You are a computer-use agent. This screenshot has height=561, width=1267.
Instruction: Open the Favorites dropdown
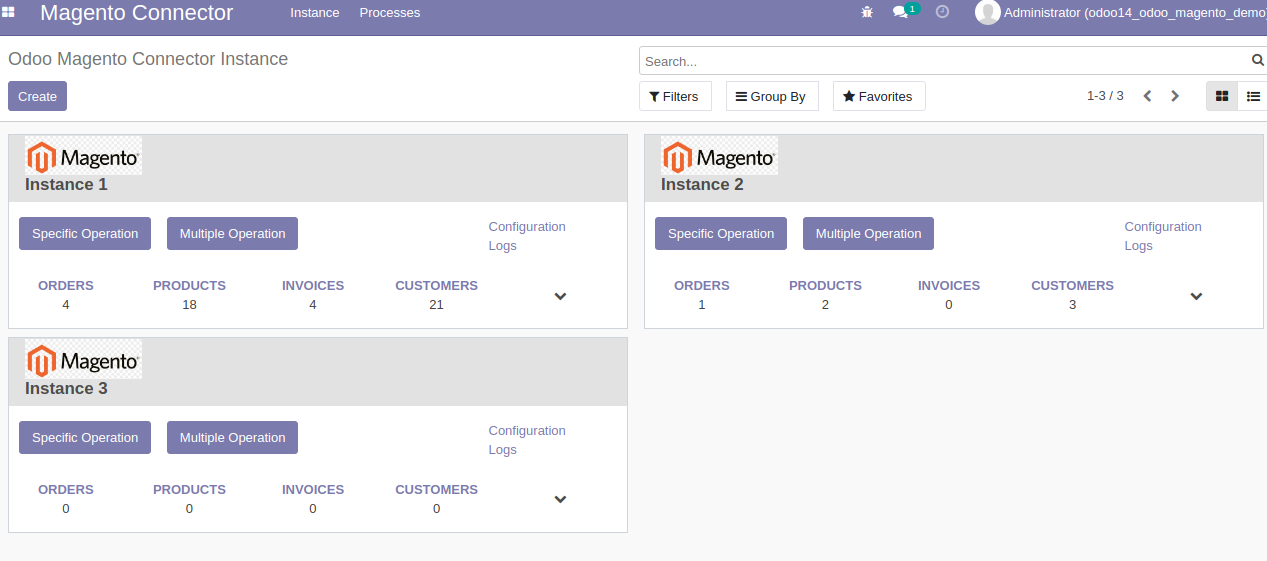pos(879,96)
